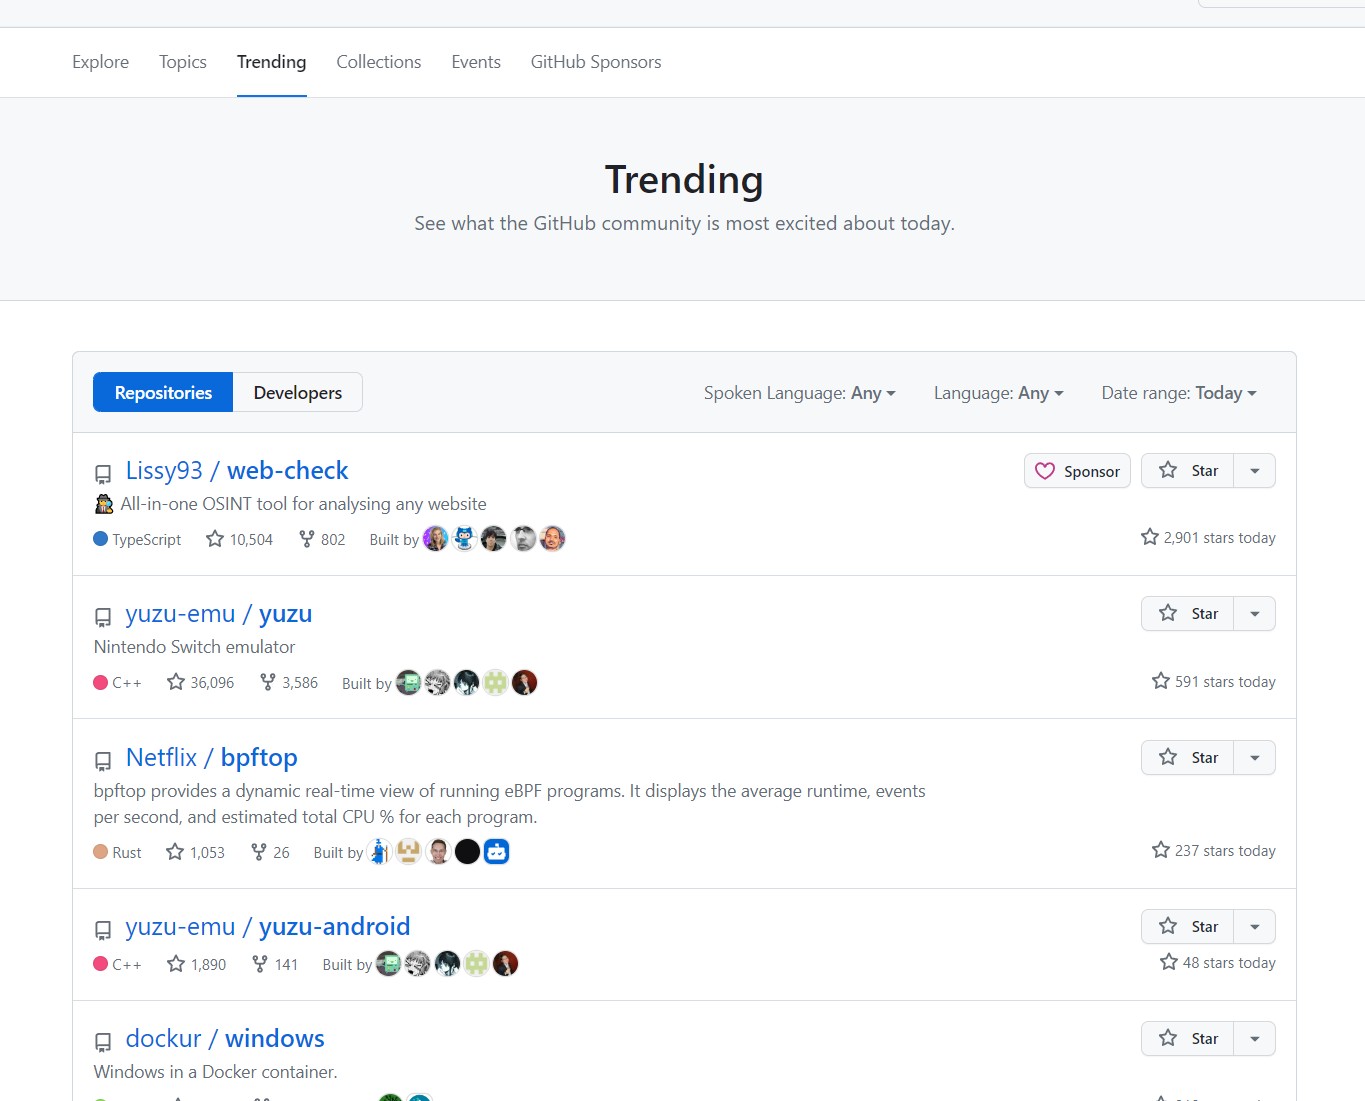Image resolution: width=1365 pixels, height=1101 pixels.
Task: Open the GitHub Sponsors tab
Action: (x=596, y=62)
